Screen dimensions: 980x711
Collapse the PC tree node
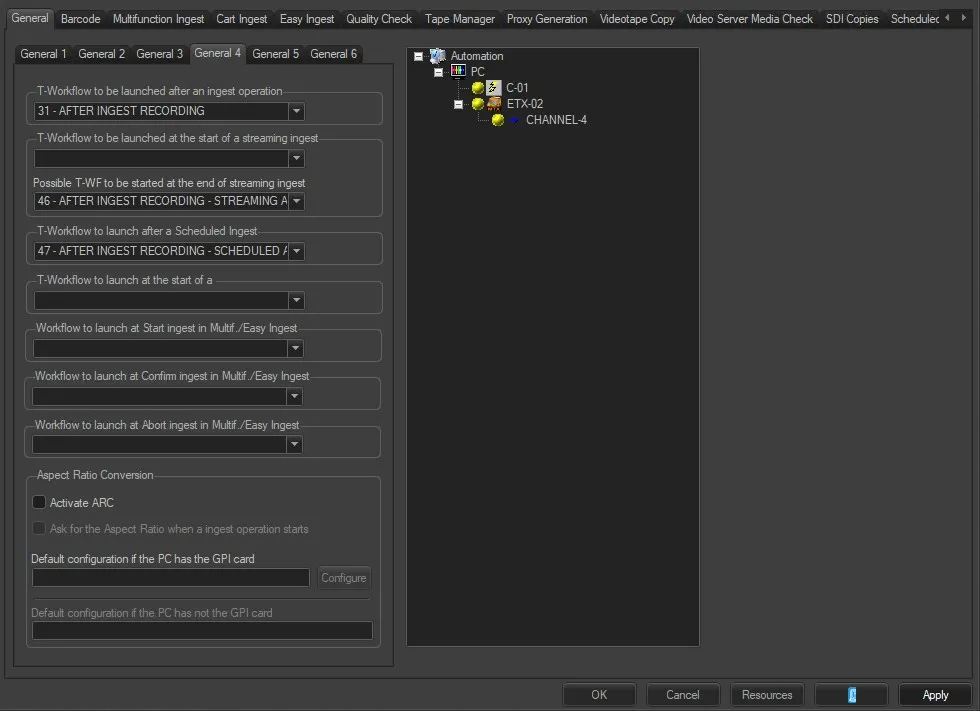tap(439, 72)
